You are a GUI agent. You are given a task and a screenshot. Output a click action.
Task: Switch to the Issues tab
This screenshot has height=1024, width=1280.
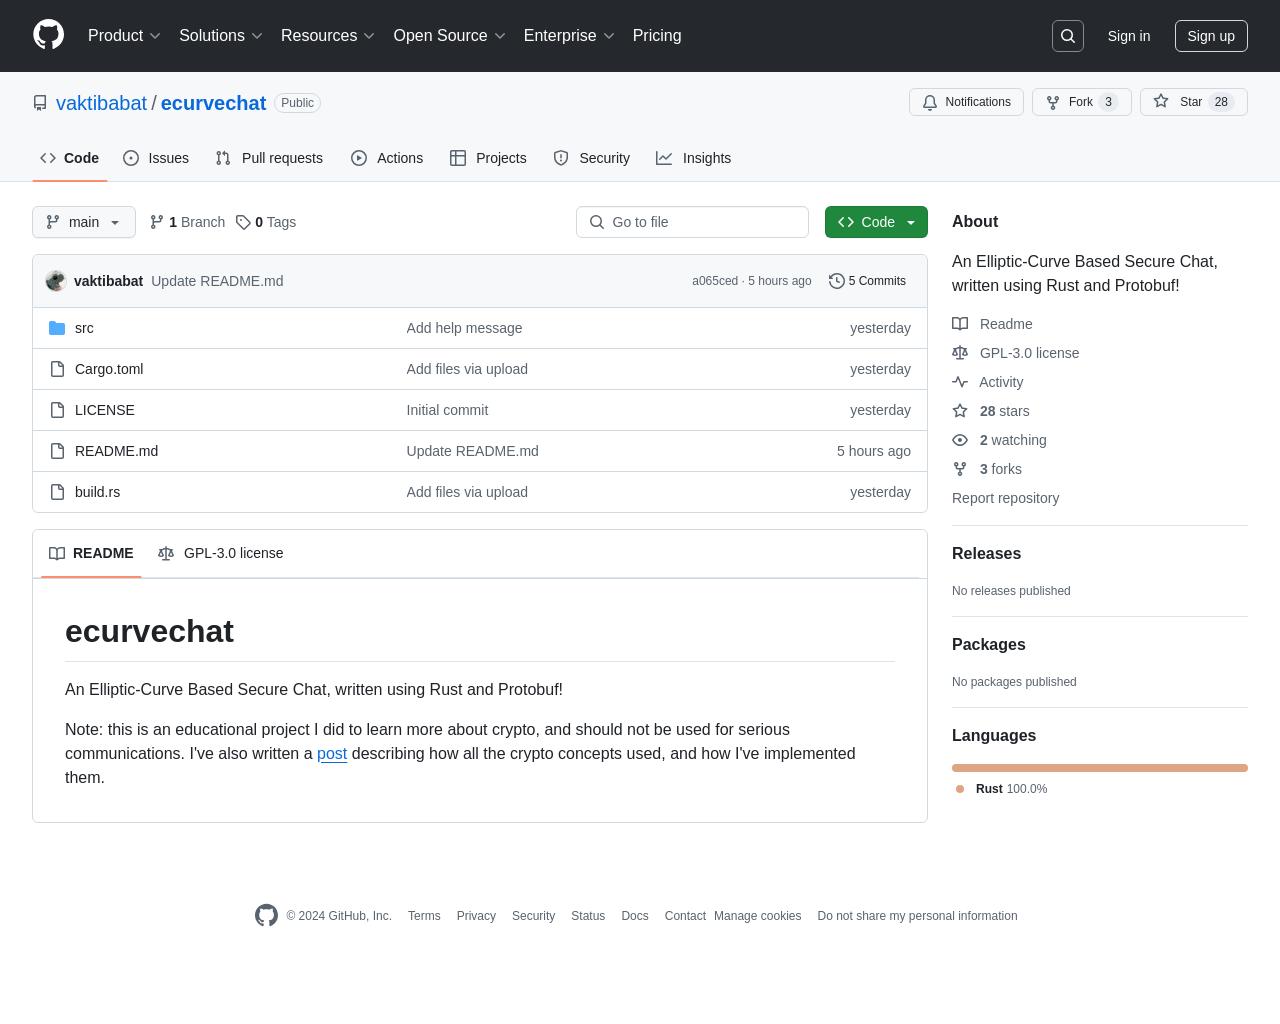156,158
